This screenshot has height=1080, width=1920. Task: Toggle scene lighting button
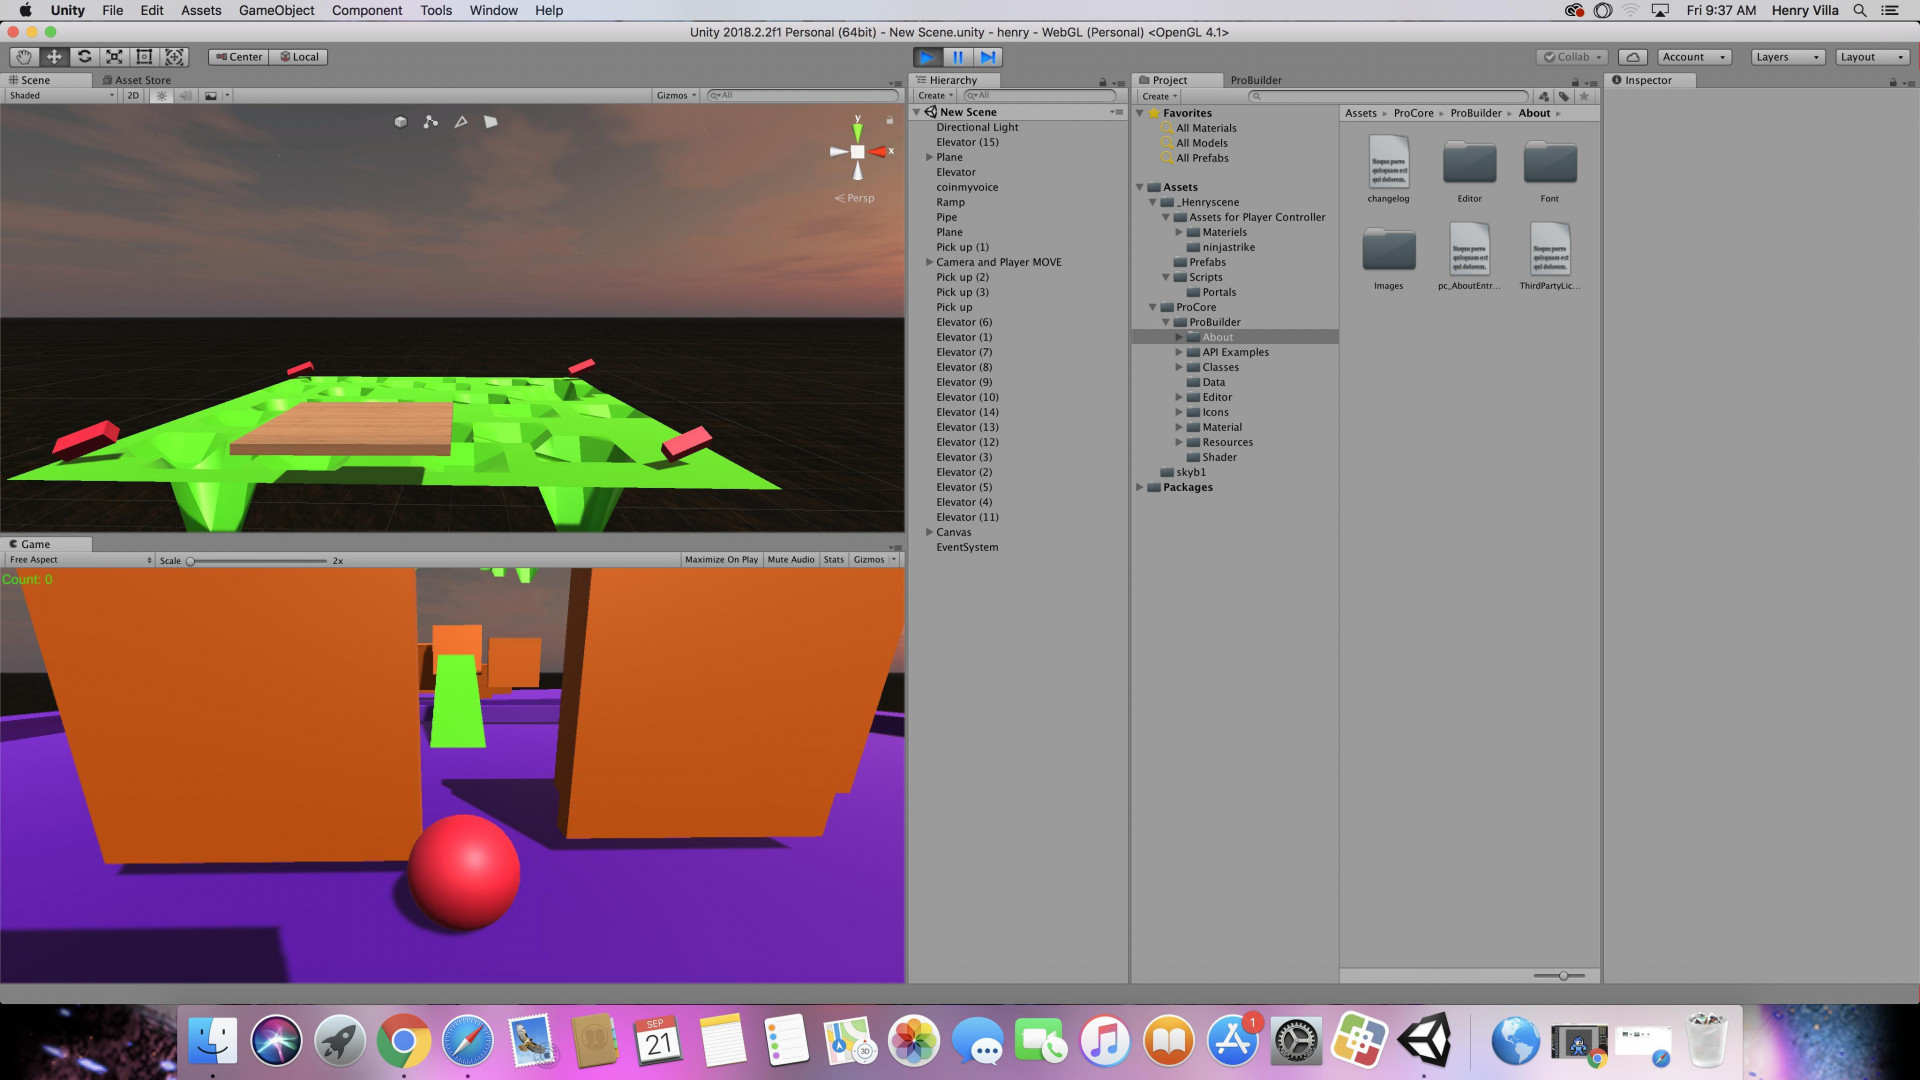pos(162,96)
